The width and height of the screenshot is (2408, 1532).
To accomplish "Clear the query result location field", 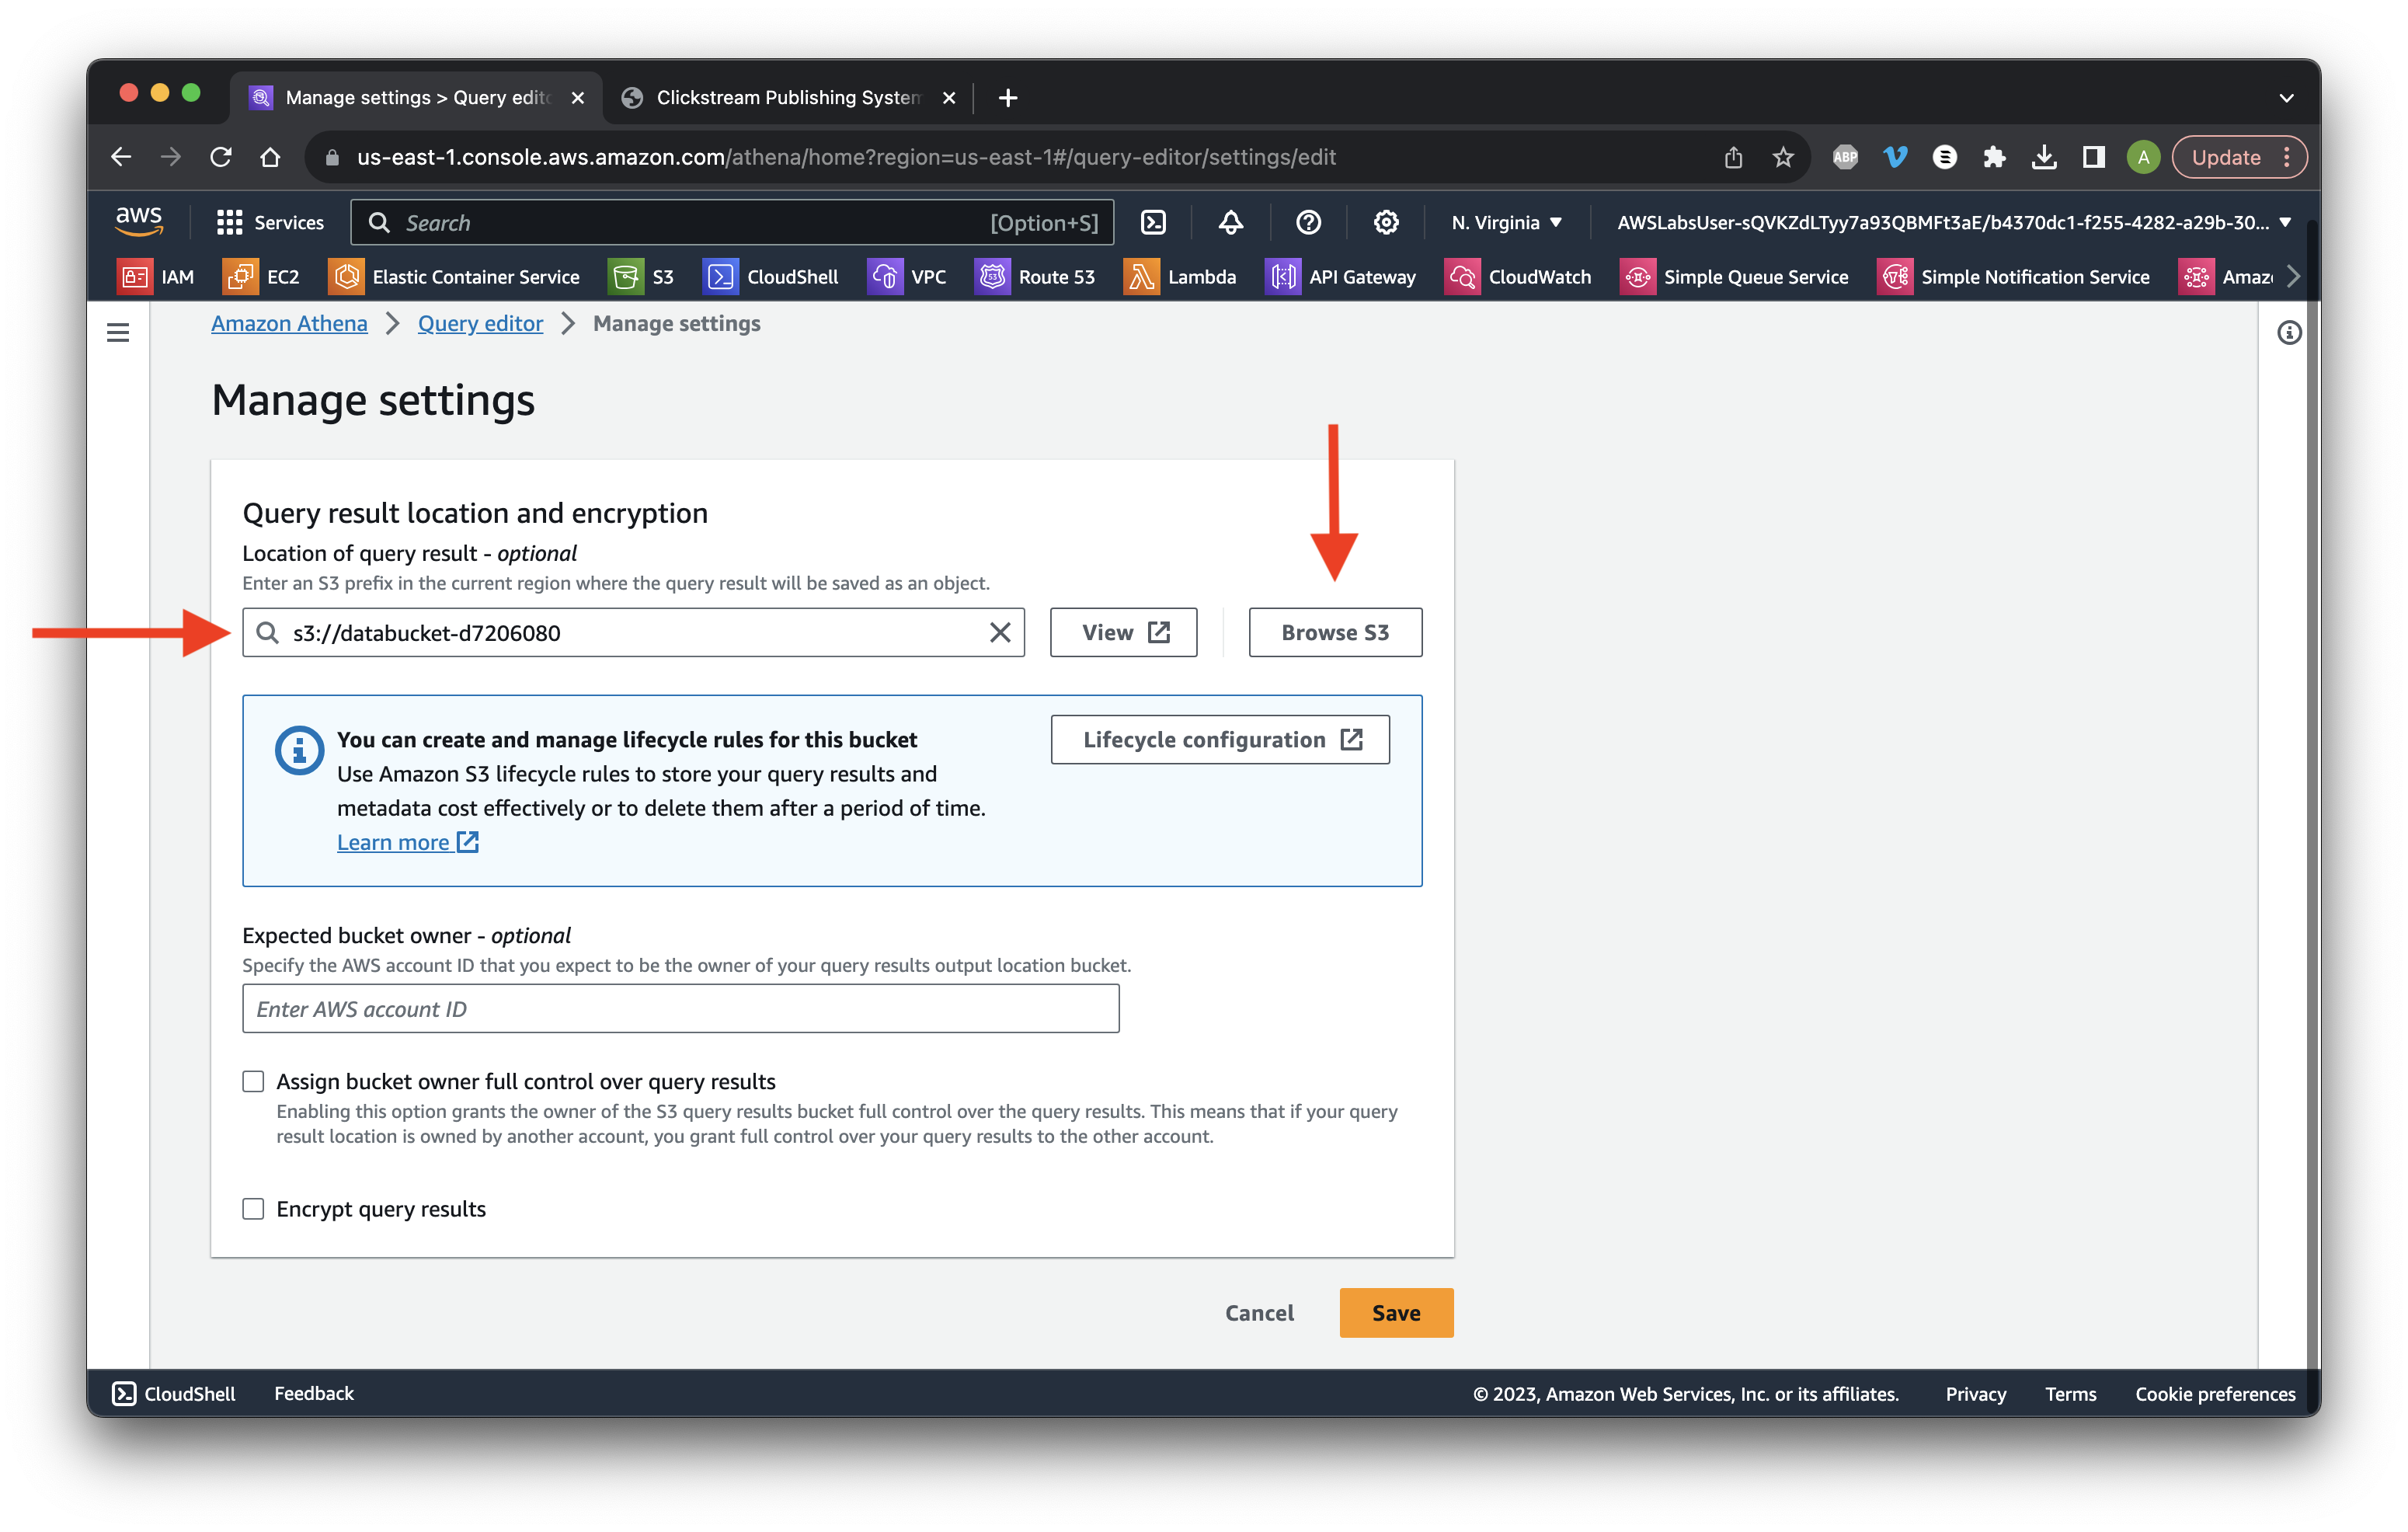I will point(999,632).
